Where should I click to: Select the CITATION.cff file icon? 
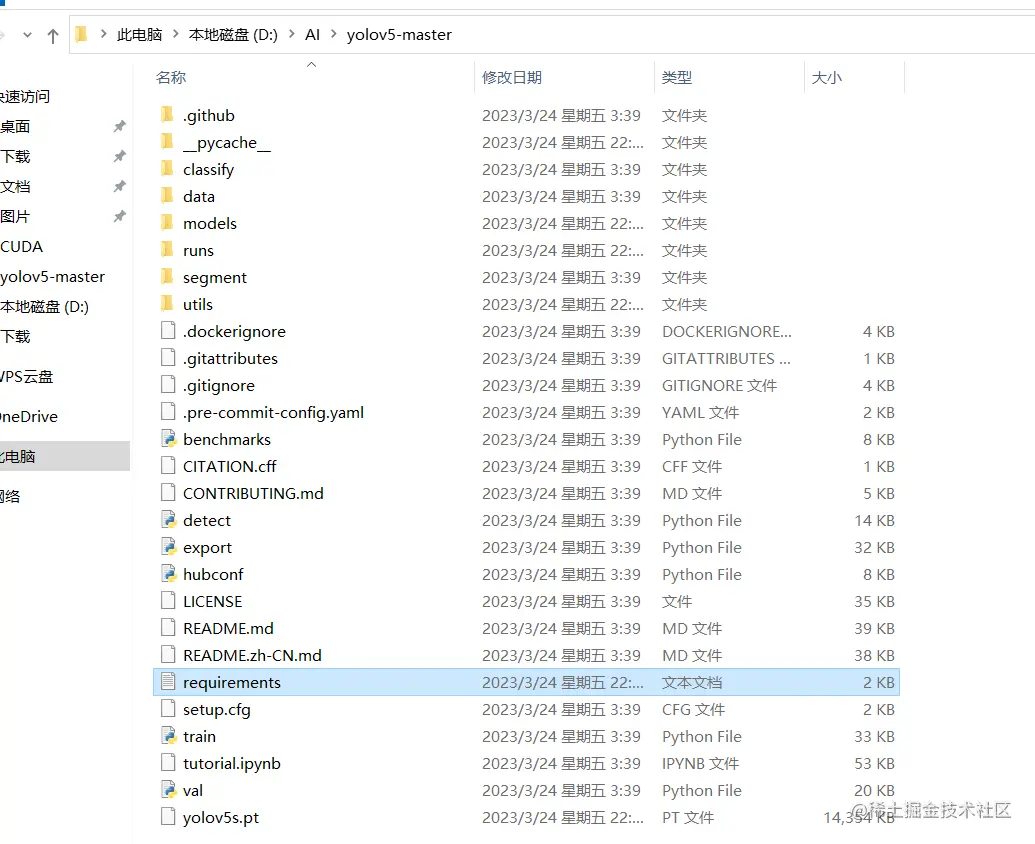point(168,467)
